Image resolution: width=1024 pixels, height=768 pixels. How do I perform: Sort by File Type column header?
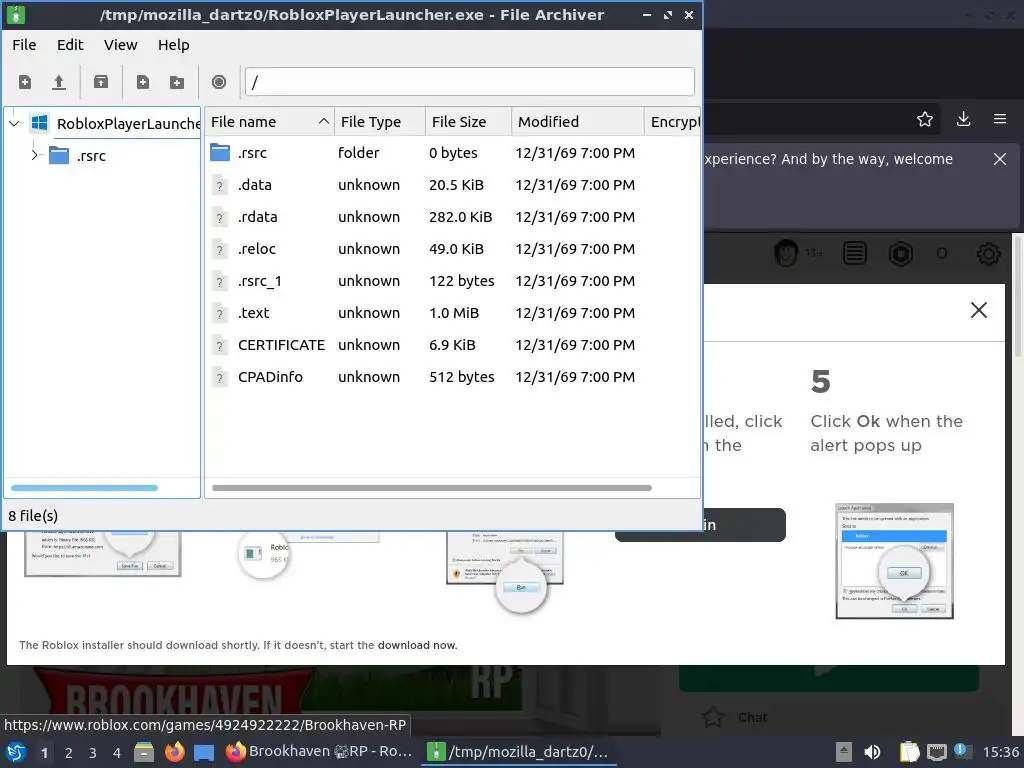380,122
